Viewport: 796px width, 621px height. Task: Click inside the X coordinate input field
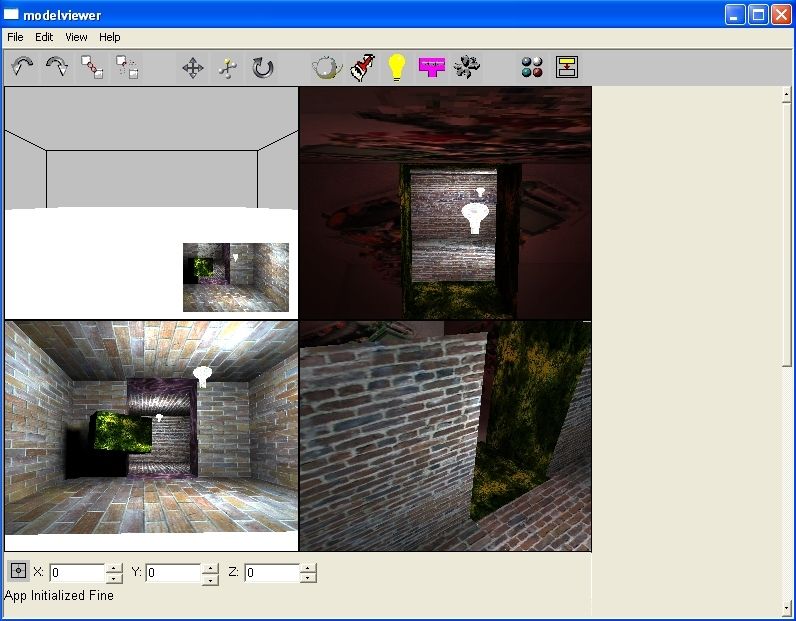[77, 573]
